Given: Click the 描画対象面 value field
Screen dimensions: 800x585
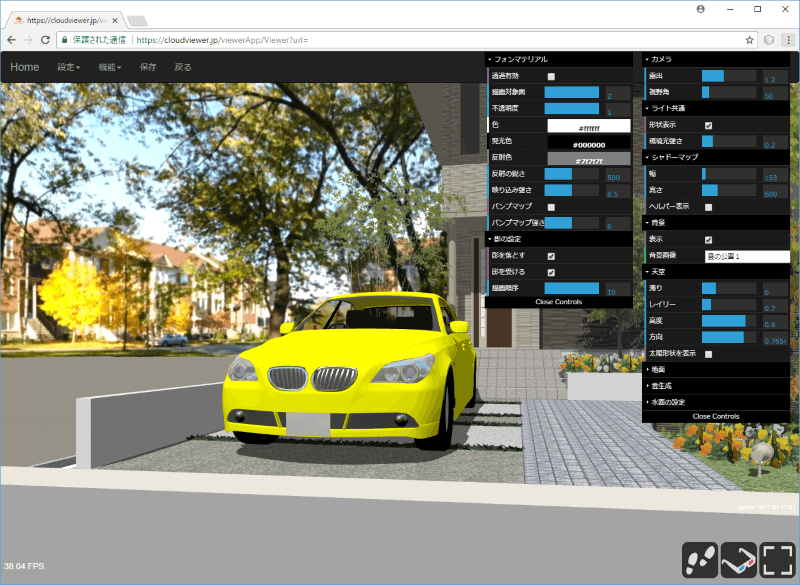Looking at the screenshot, I should (x=618, y=93).
